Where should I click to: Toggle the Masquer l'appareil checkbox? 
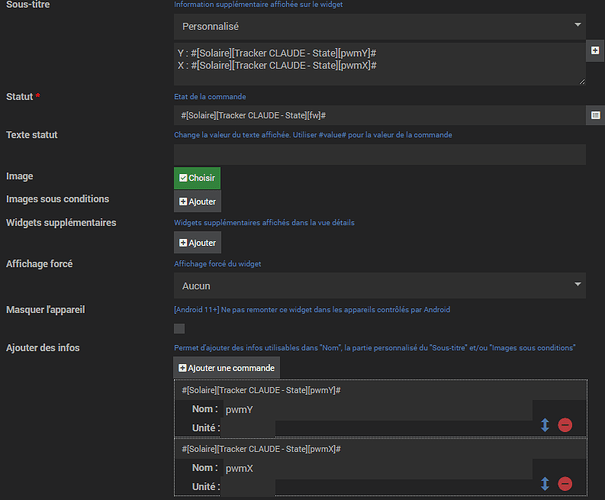(179, 328)
